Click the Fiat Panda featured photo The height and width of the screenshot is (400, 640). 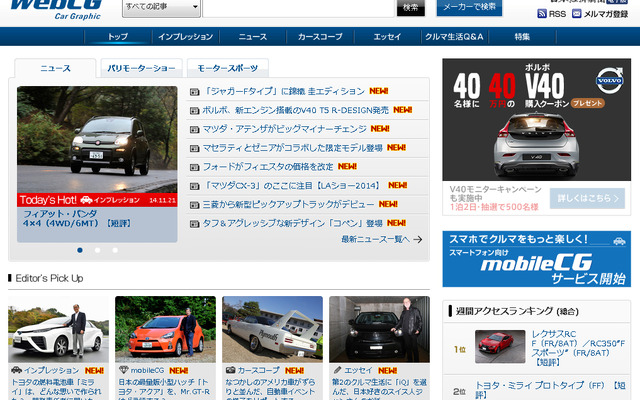point(97,139)
